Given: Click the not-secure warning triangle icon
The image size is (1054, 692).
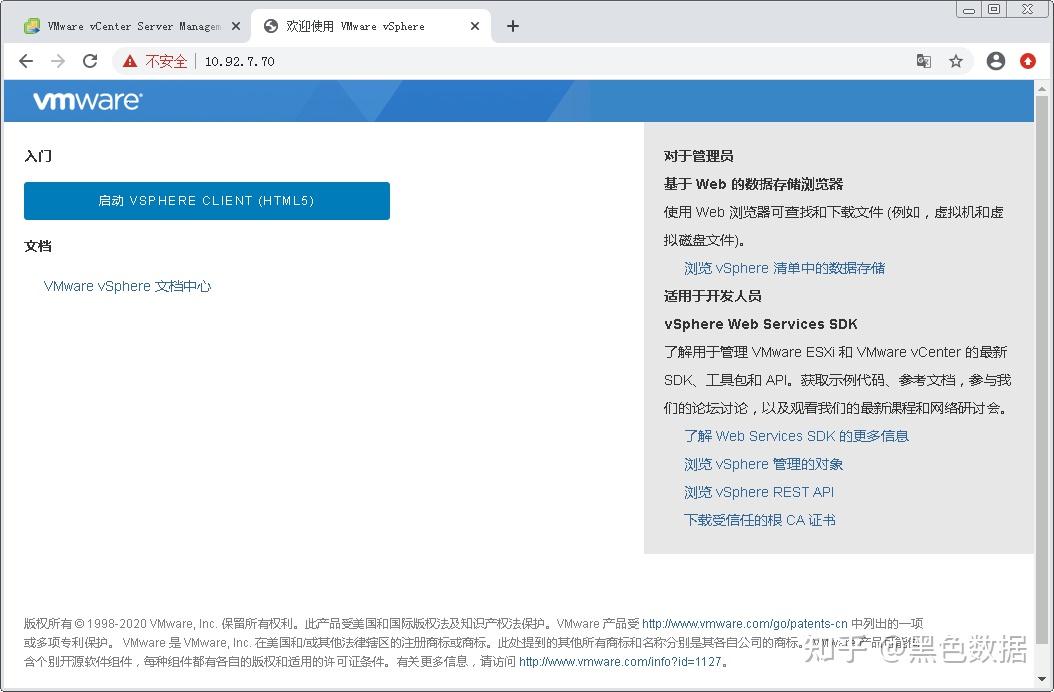Looking at the screenshot, I should pos(130,61).
